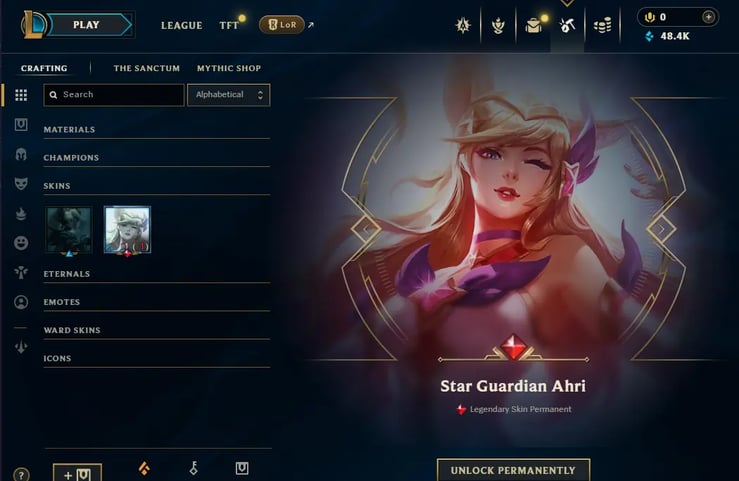Select the Star Guardian Ahri skin thumbnail
This screenshot has width=739, height=481.
(x=127, y=229)
